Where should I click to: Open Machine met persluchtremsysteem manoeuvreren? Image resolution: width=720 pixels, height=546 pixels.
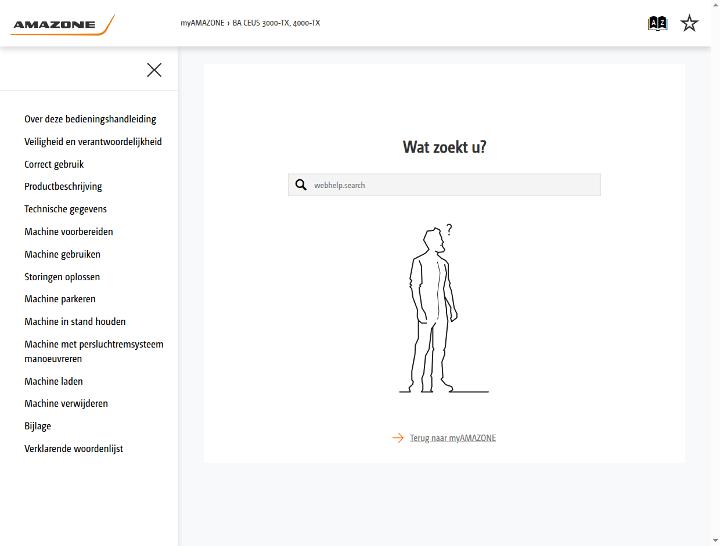[x=94, y=351]
